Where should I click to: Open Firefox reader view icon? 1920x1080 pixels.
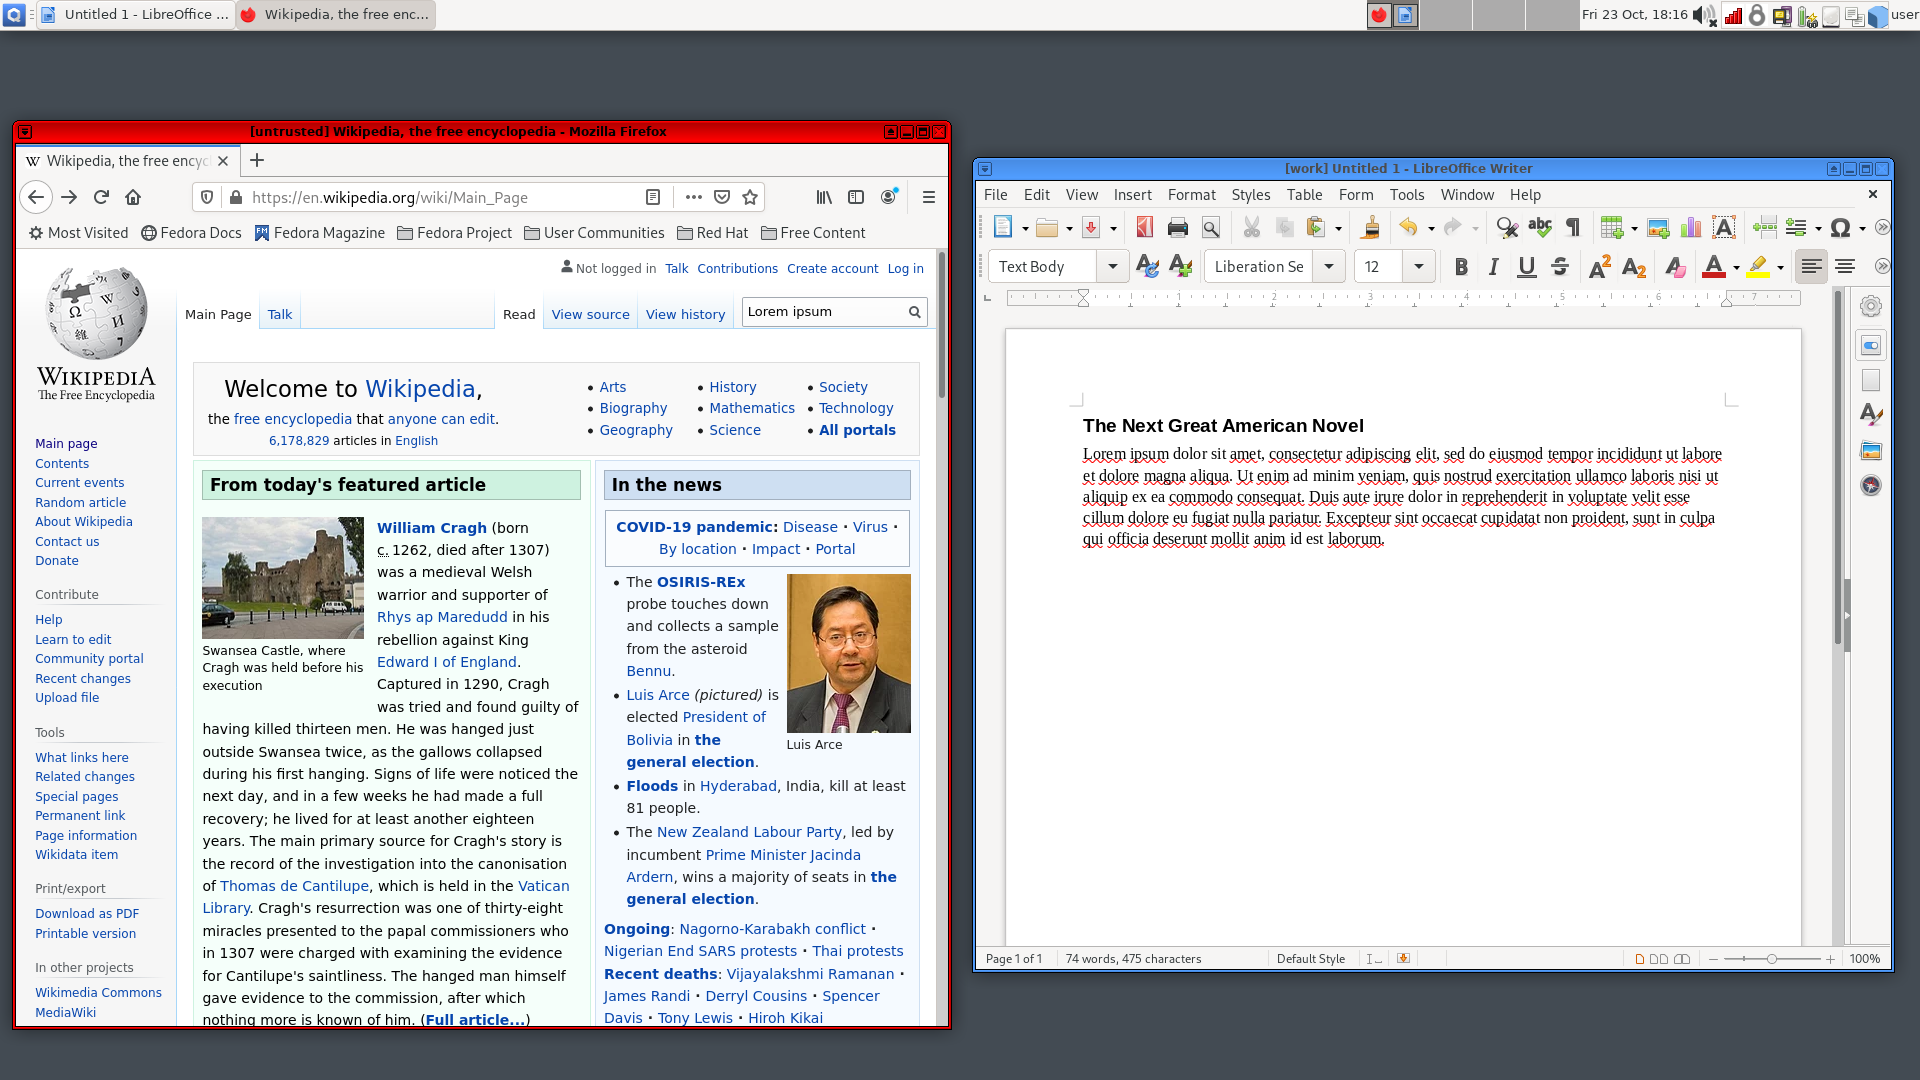point(653,197)
